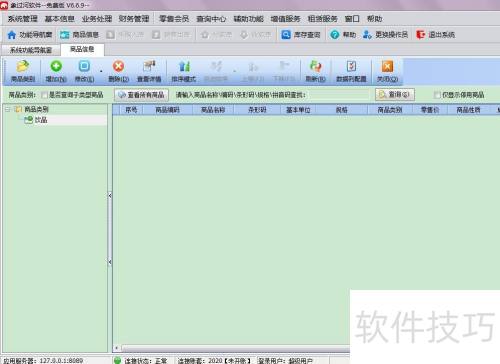Open the 财务管理 menu

[134, 19]
